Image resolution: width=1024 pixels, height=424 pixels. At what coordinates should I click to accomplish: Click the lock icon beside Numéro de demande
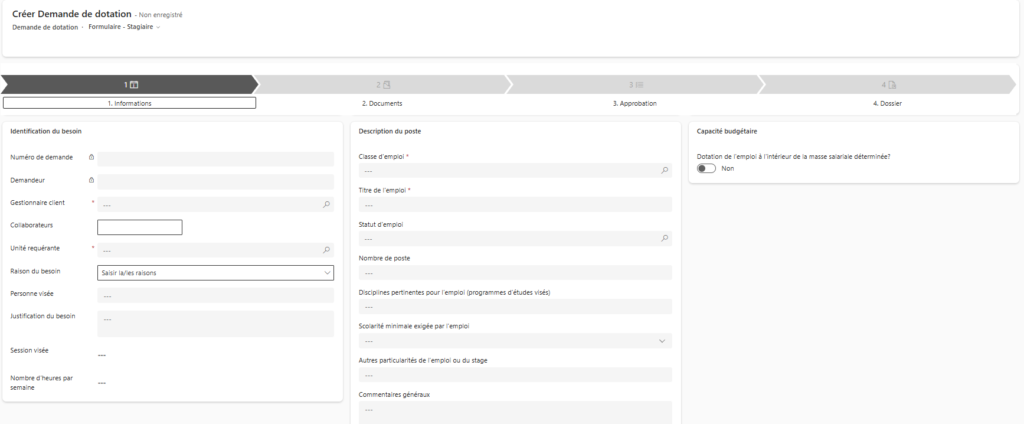coord(91,158)
